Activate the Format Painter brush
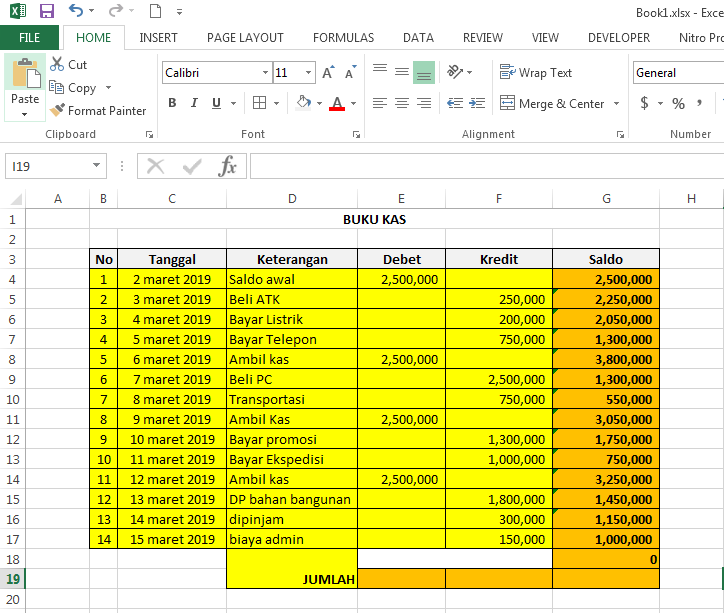724x613 pixels. pyautogui.click(x=97, y=111)
